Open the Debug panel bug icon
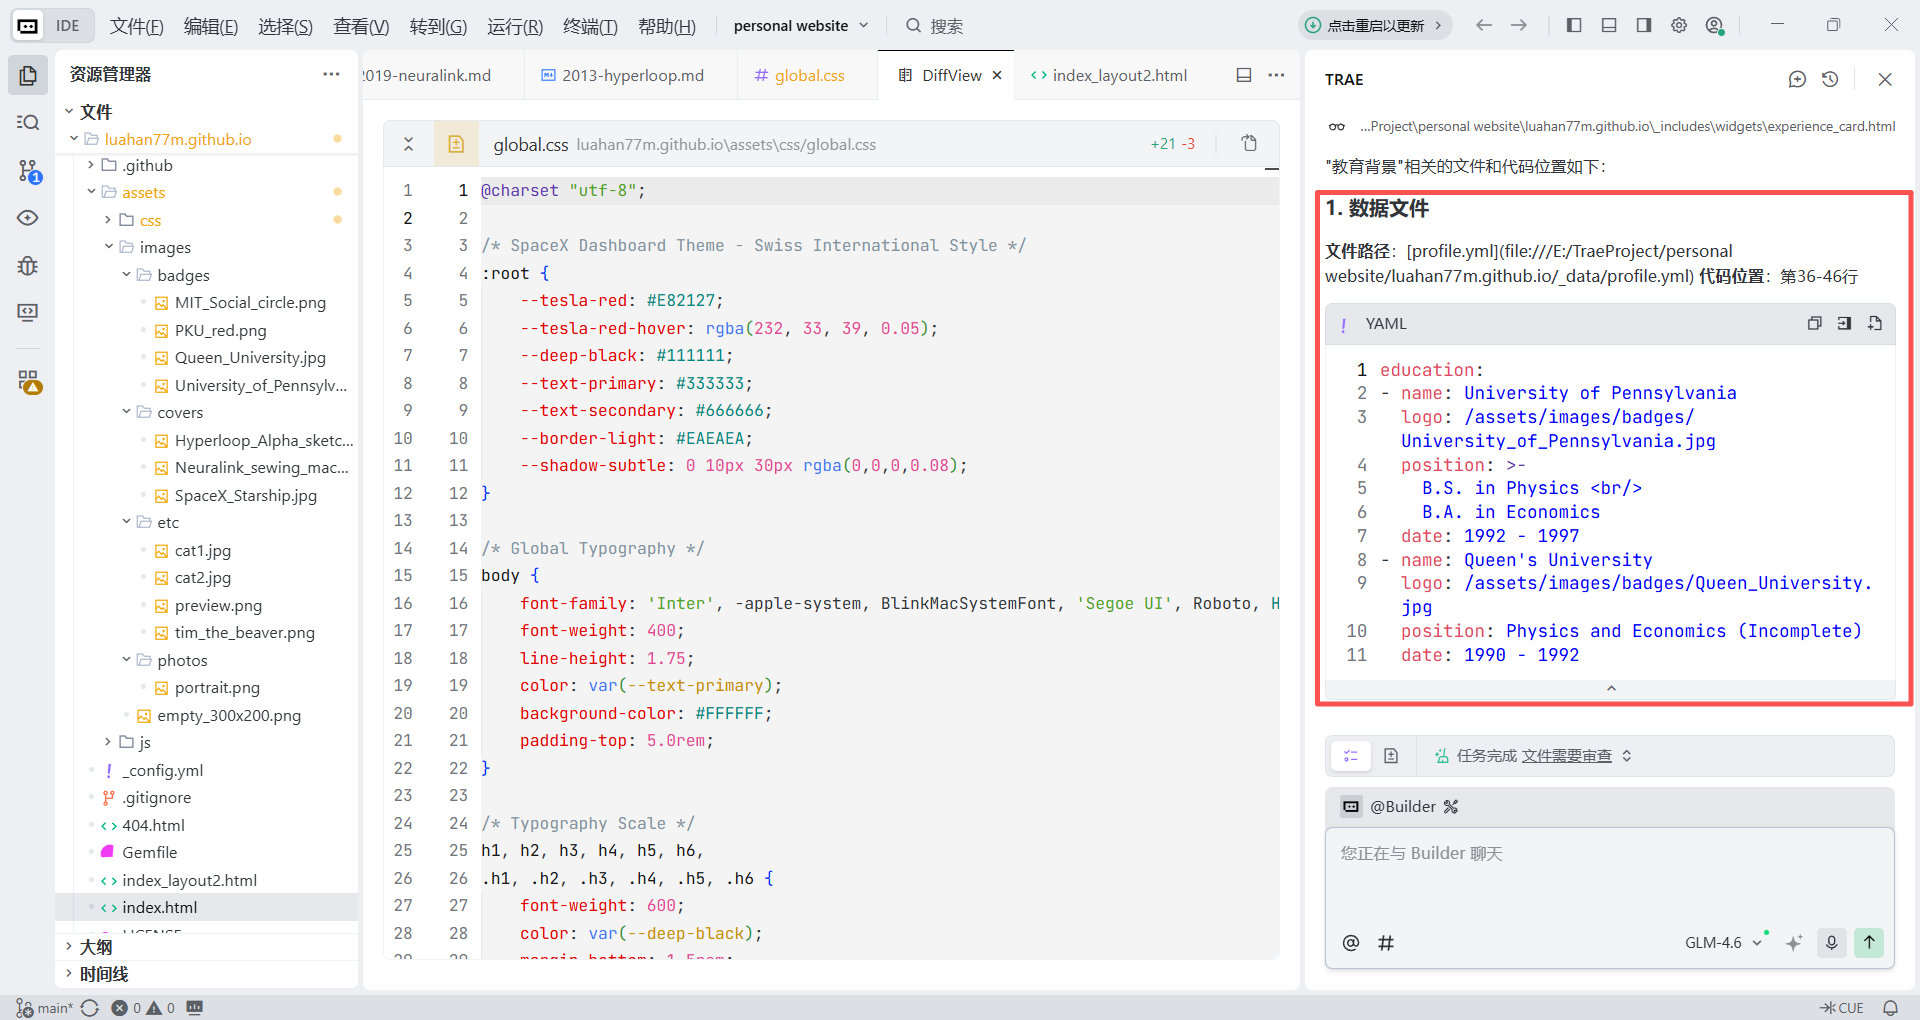The width and height of the screenshot is (1920, 1020). pyautogui.click(x=28, y=265)
